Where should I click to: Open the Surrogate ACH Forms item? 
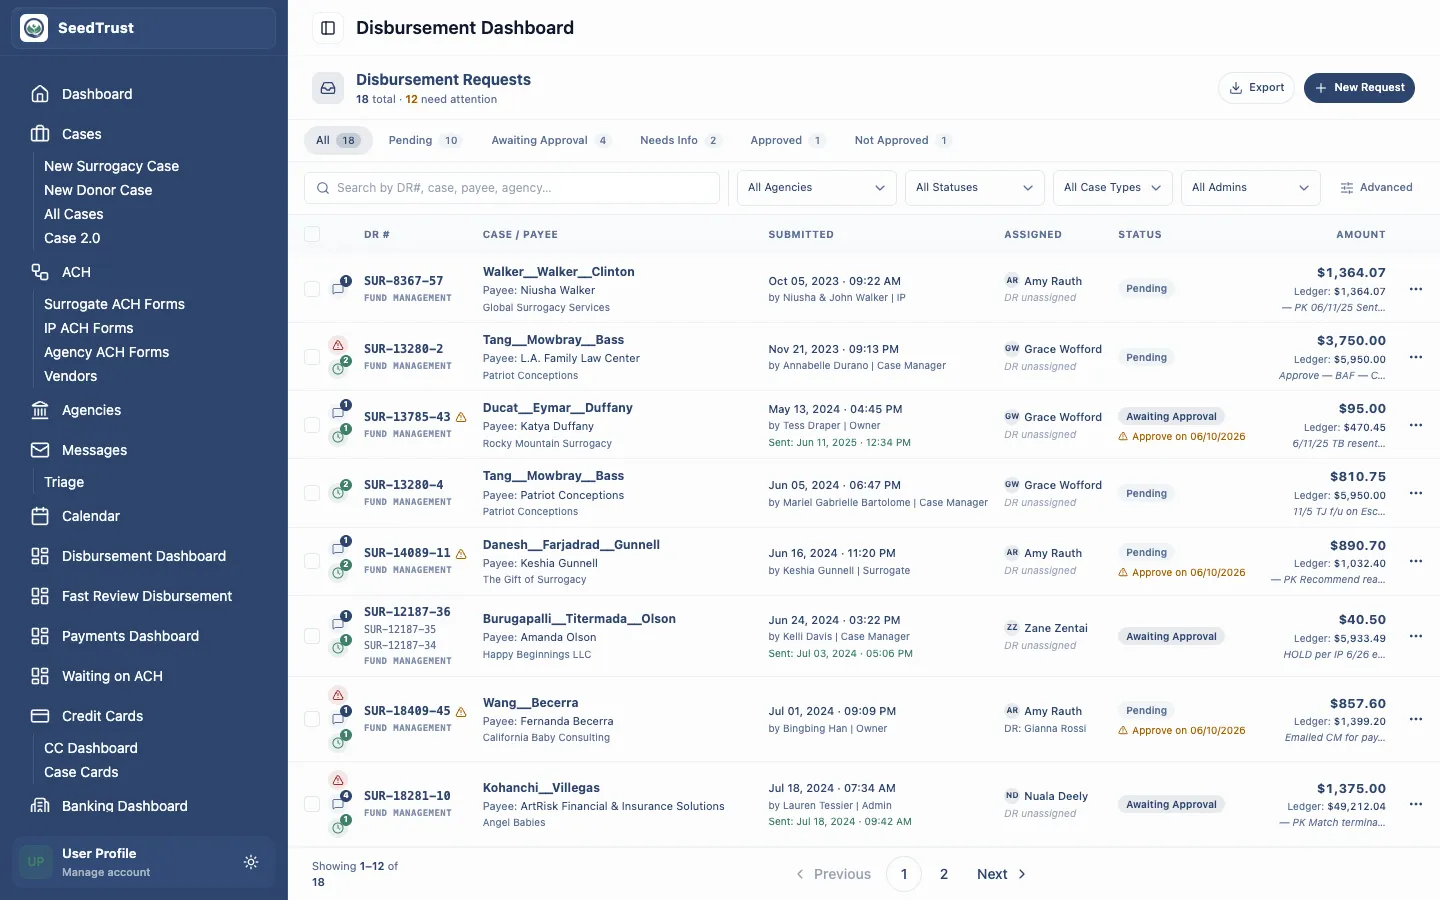(114, 304)
